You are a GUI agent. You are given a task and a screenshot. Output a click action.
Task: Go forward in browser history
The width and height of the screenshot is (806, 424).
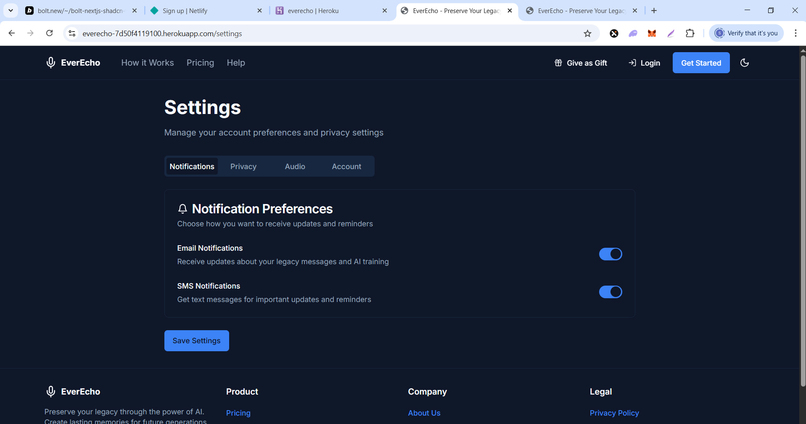[30, 33]
